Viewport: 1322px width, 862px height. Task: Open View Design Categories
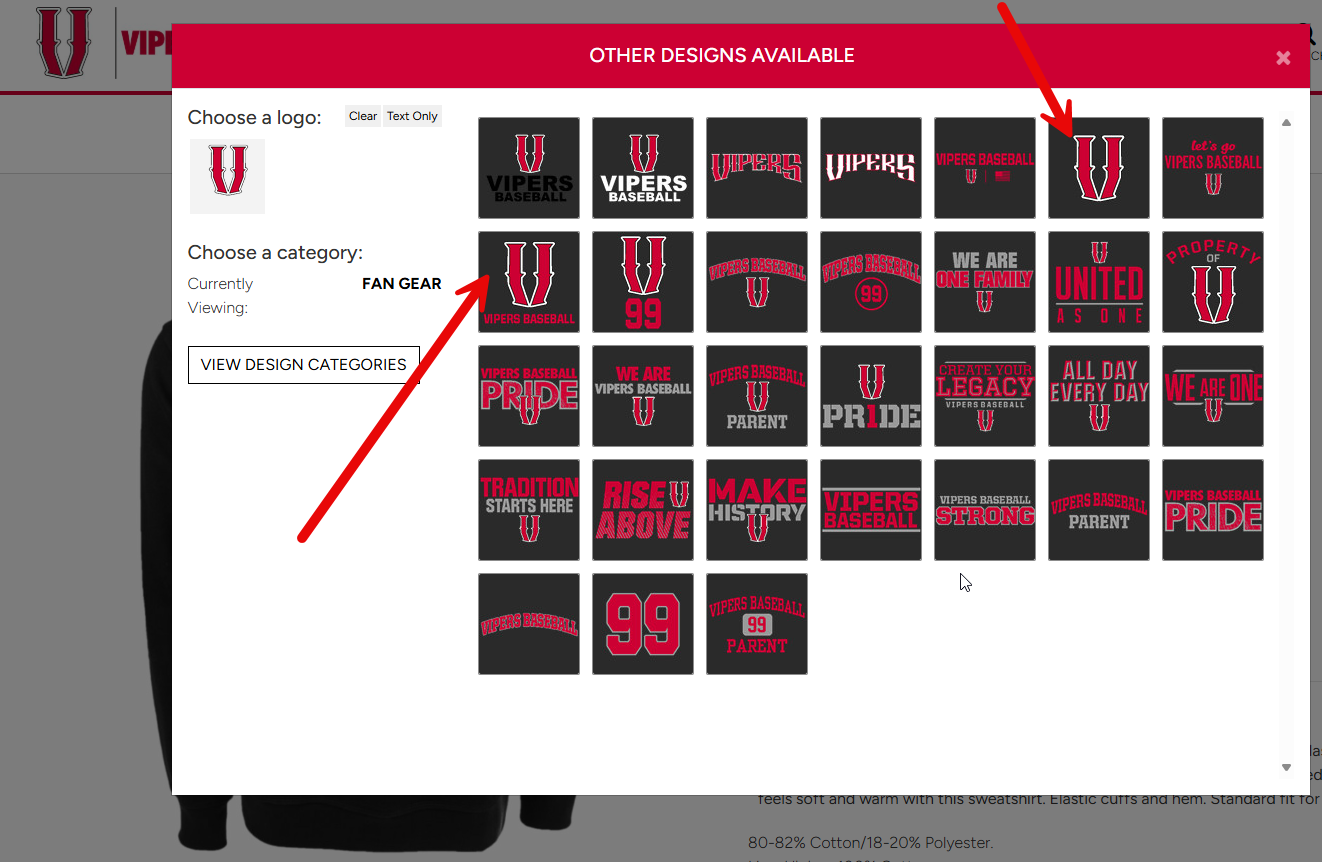(x=304, y=364)
